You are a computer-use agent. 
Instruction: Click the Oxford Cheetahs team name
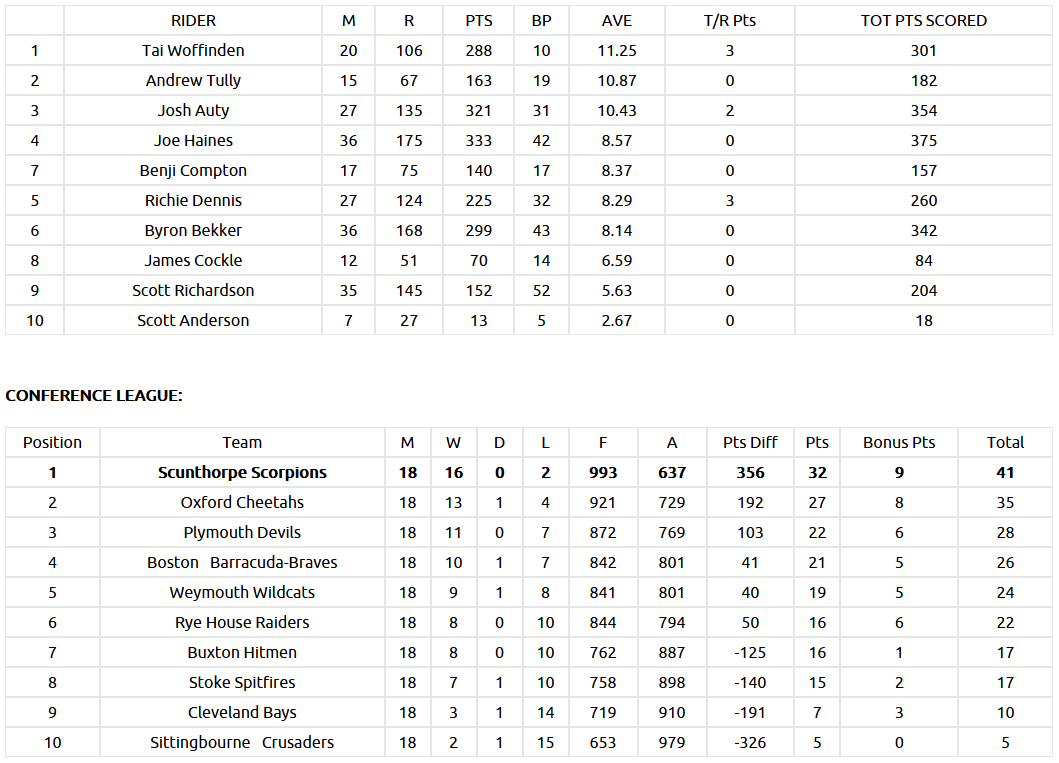click(x=242, y=502)
